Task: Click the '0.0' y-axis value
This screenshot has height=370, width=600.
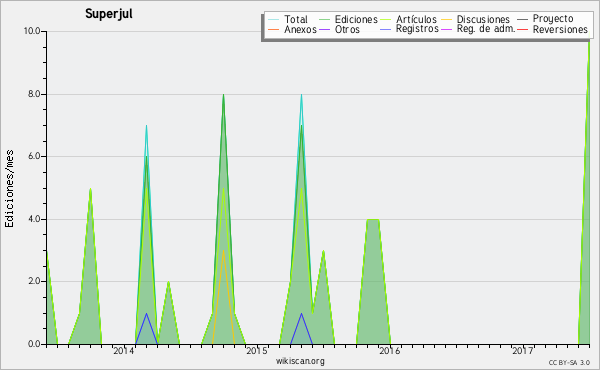Action: click(x=34, y=344)
